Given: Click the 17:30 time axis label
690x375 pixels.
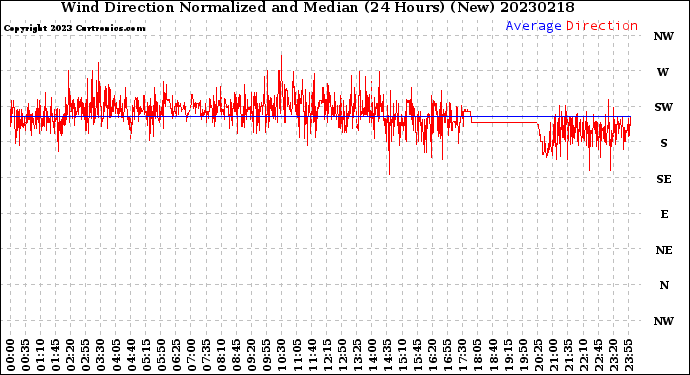Looking at the screenshot, I should pos(462,355).
